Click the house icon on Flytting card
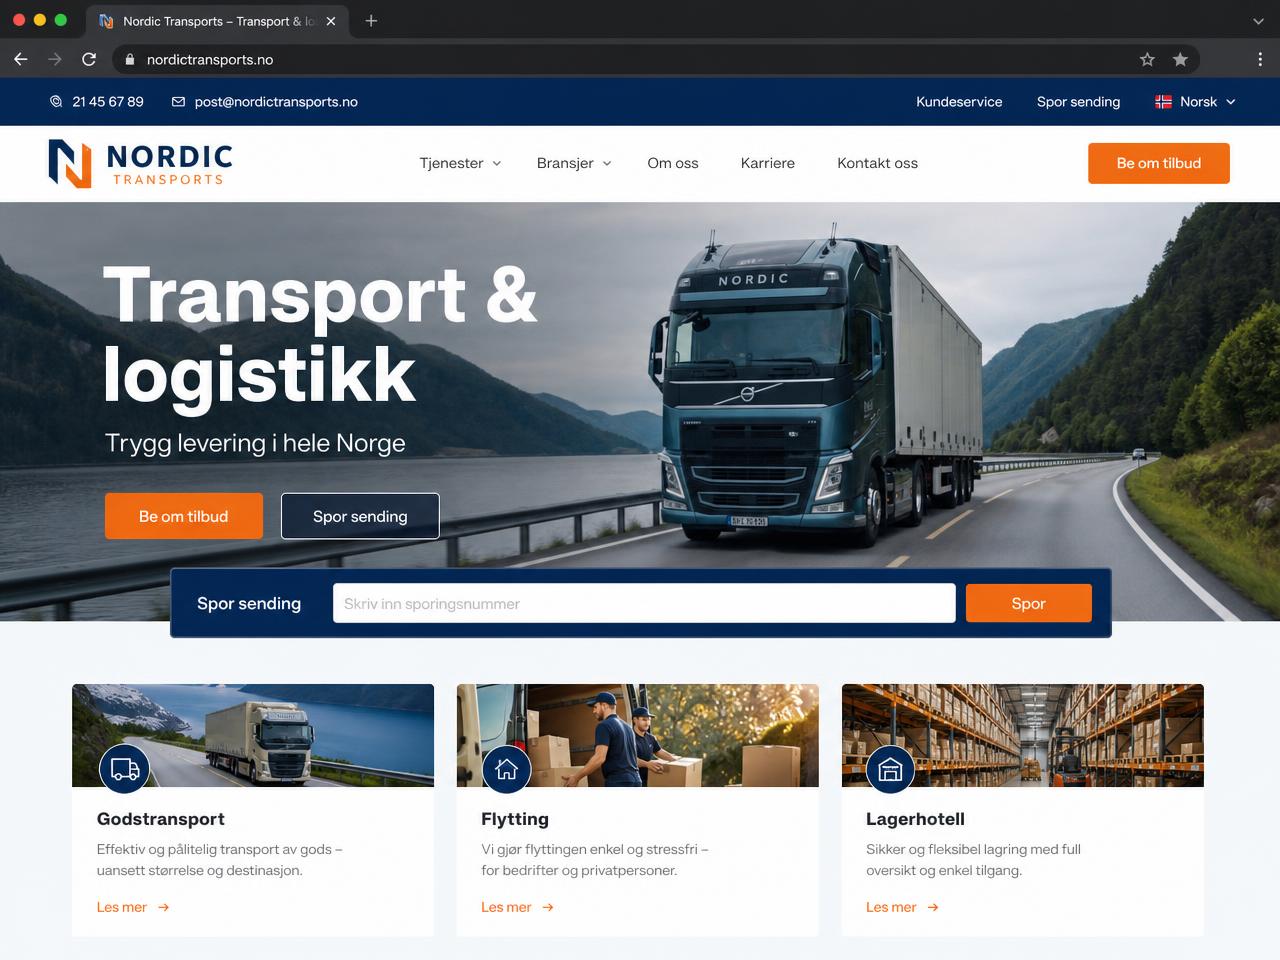Image resolution: width=1280 pixels, height=960 pixels. pos(507,769)
